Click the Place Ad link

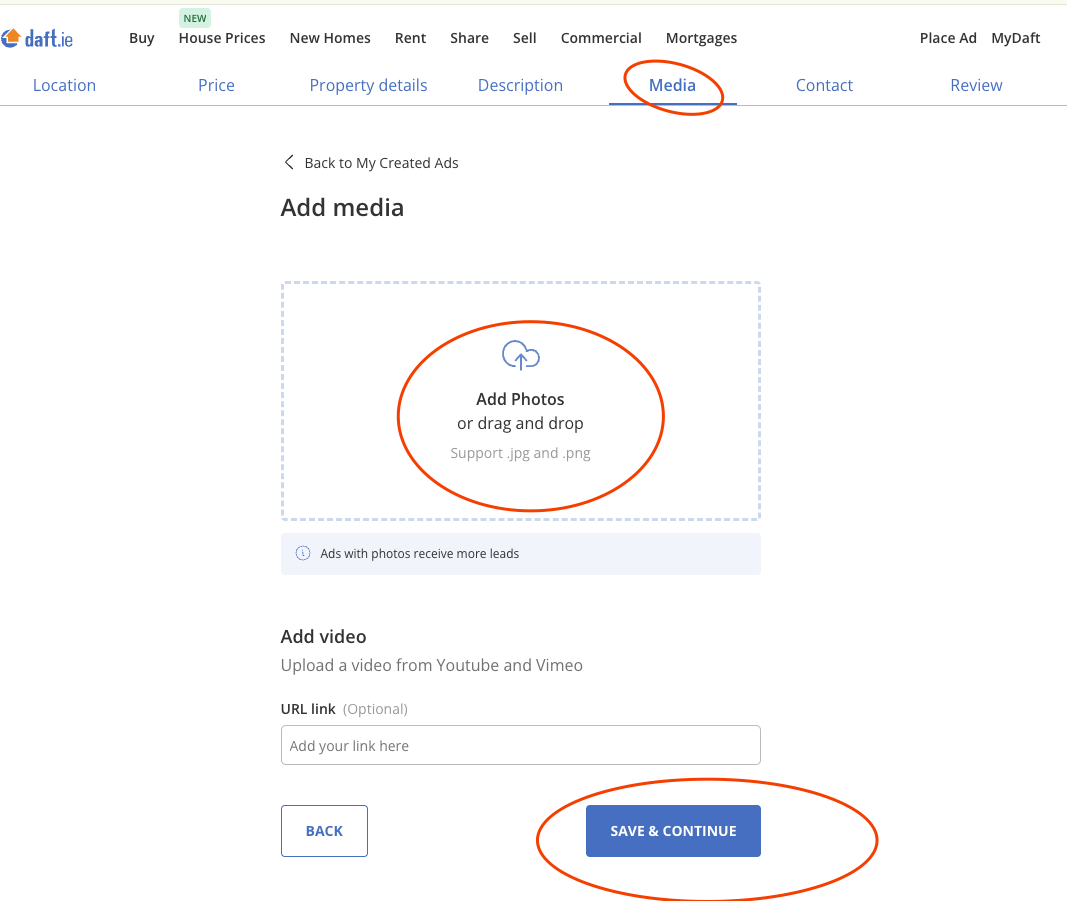[948, 38]
